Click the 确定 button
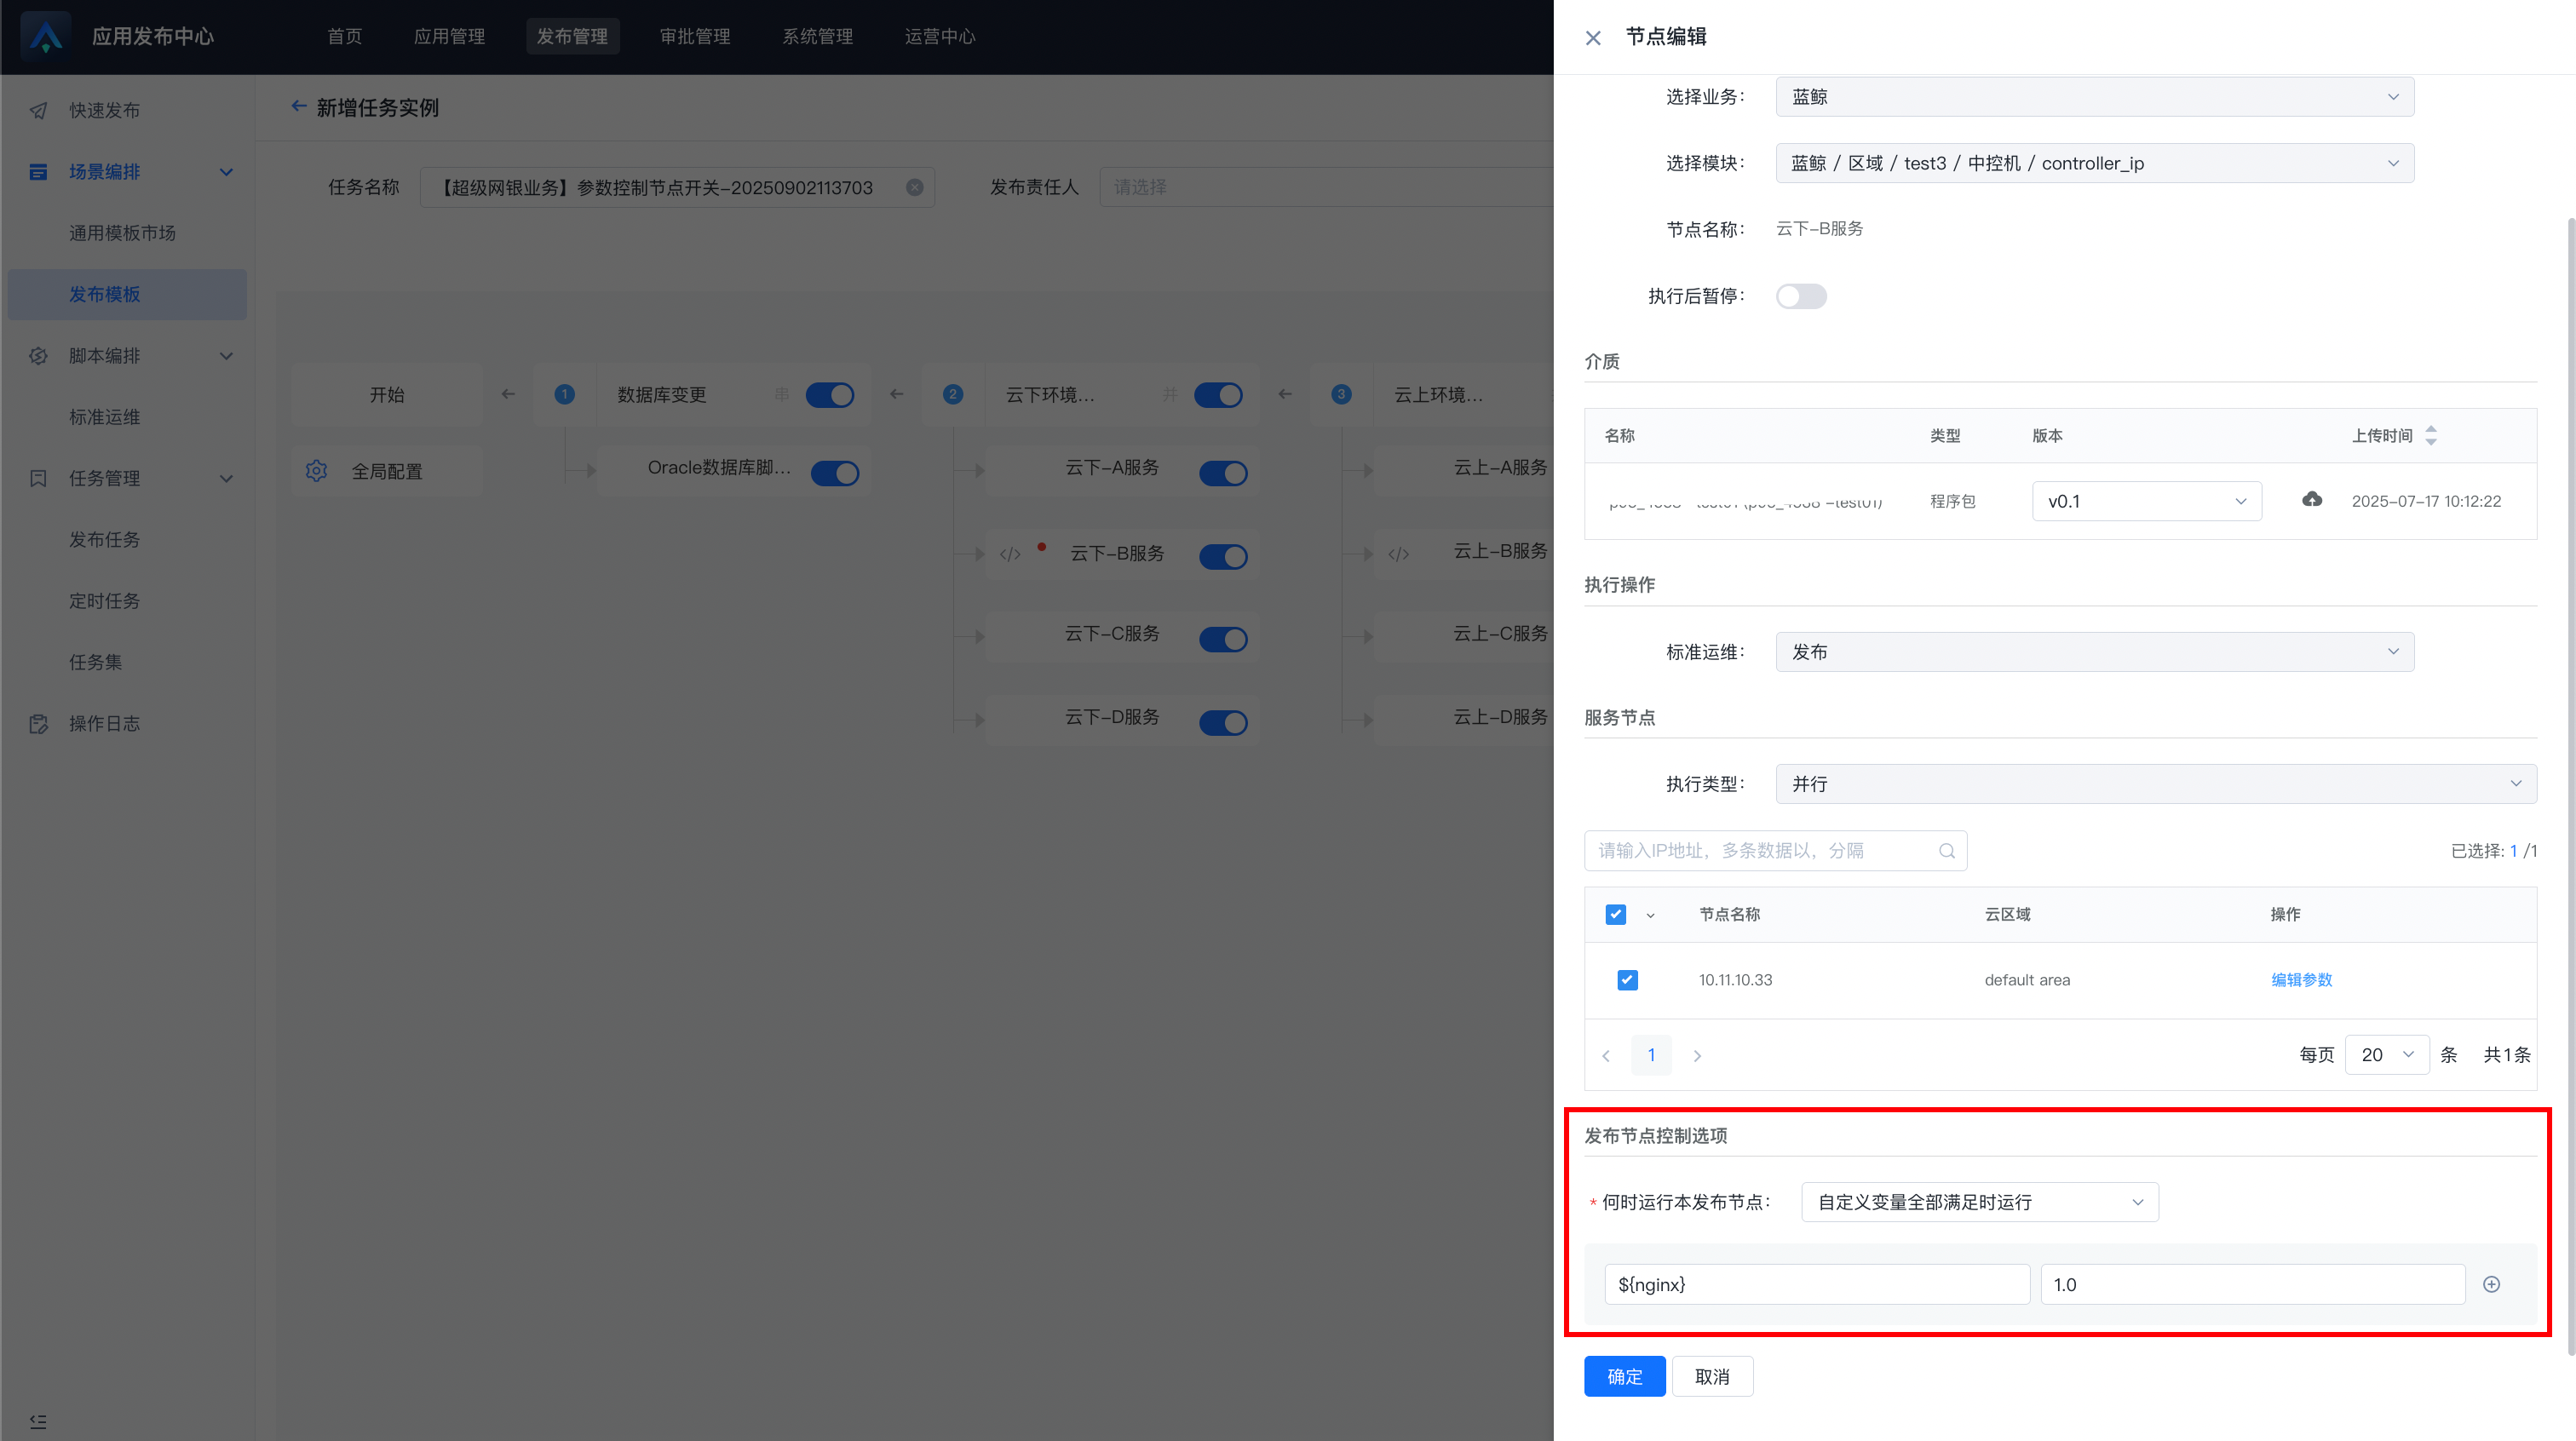Image resolution: width=2576 pixels, height=1441 pixels. (x=1624, y=1376)
